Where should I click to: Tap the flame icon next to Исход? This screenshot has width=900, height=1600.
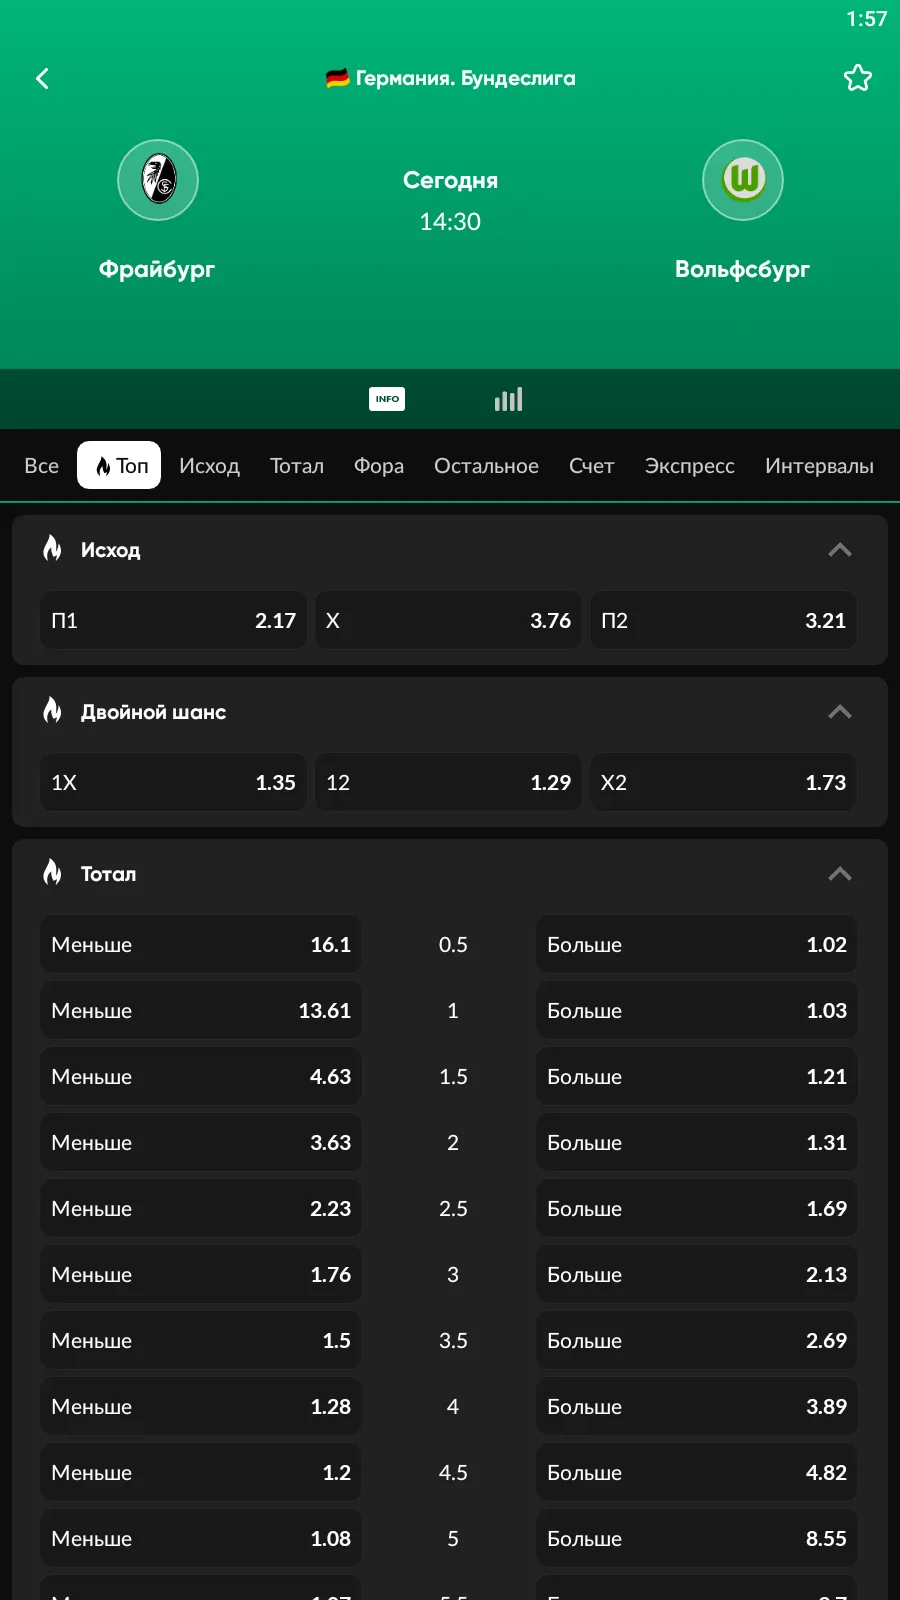pos(53,548)
